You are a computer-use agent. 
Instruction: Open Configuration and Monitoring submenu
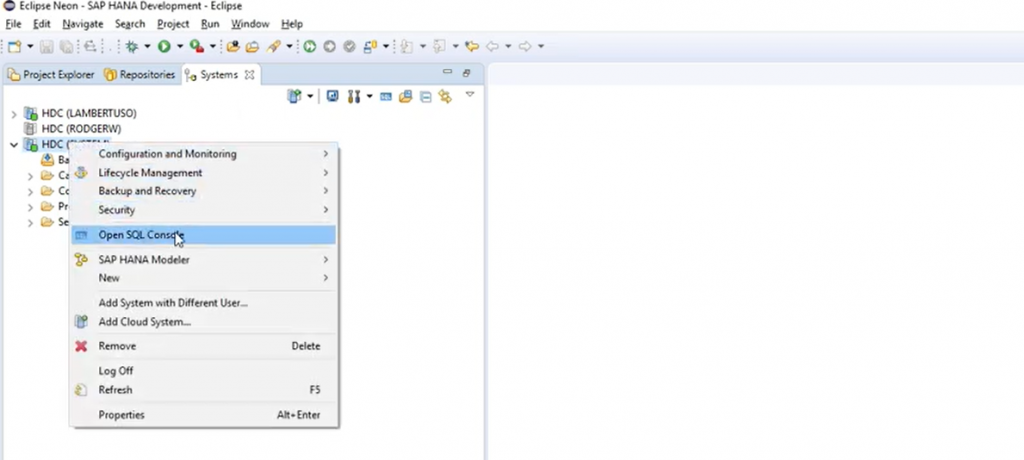(x=167, y=154)
